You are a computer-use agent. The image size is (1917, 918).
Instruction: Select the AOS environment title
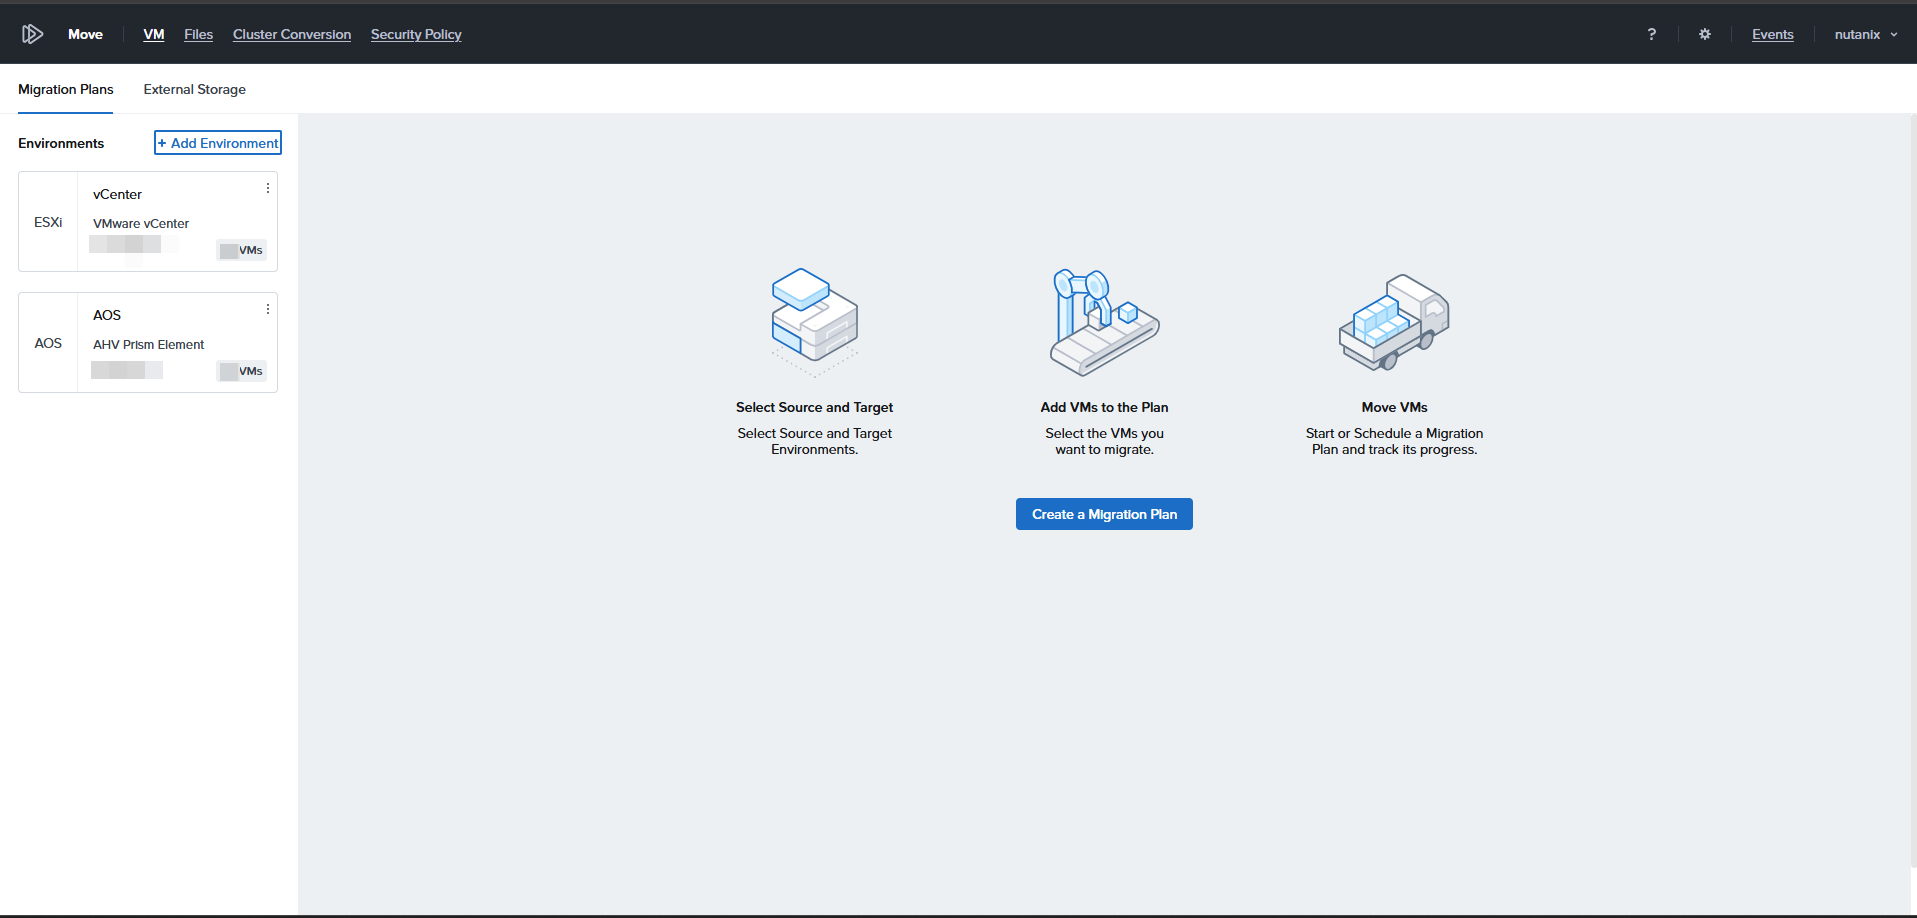tap(107, 315)
